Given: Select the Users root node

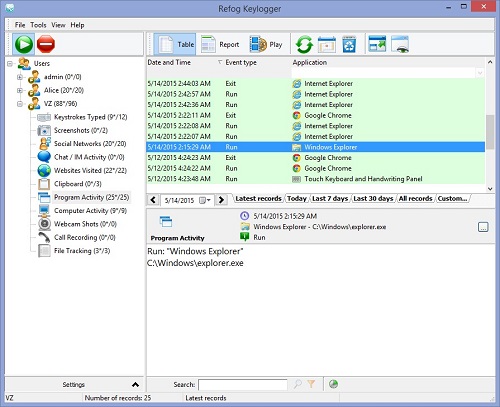Looking at the screenshot, I should (41, 63).
